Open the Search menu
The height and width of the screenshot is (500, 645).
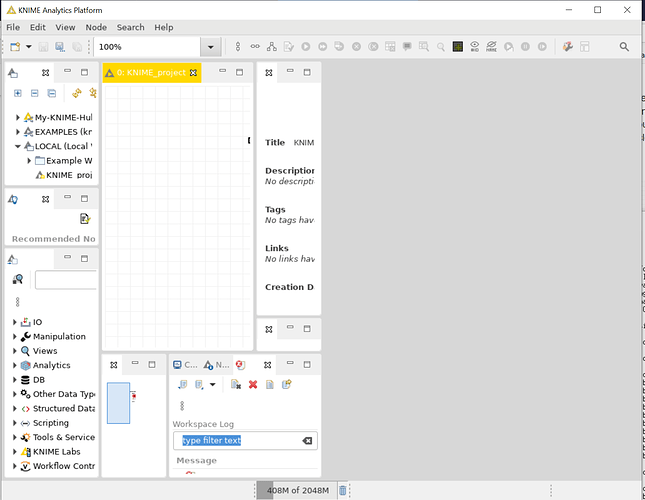click(x=130, y=27)
